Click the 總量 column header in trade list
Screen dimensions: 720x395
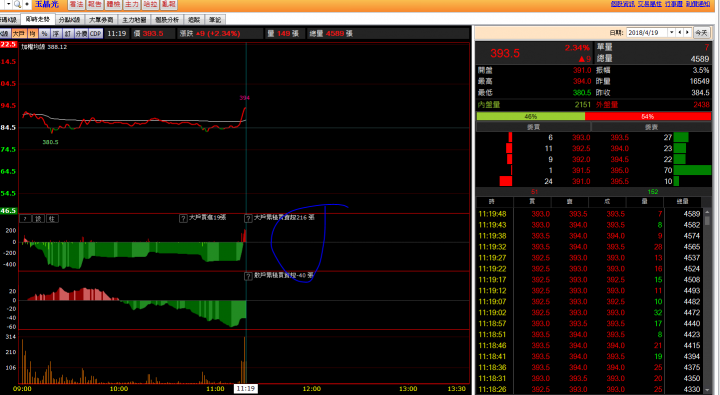point(682,202)
